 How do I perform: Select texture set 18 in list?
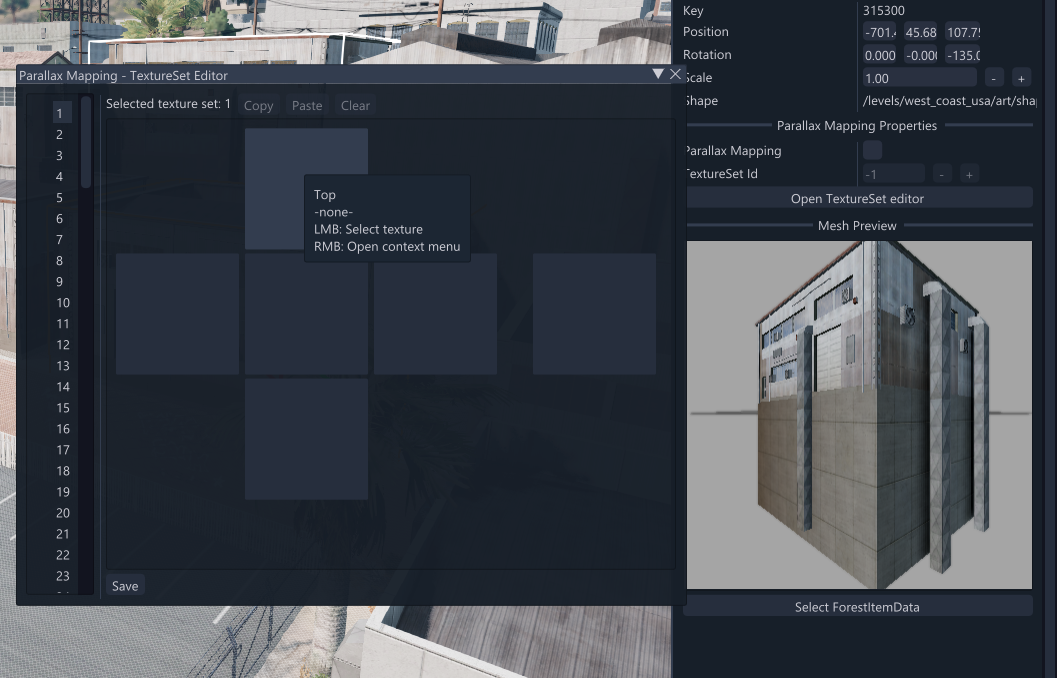tap(62, 470)
